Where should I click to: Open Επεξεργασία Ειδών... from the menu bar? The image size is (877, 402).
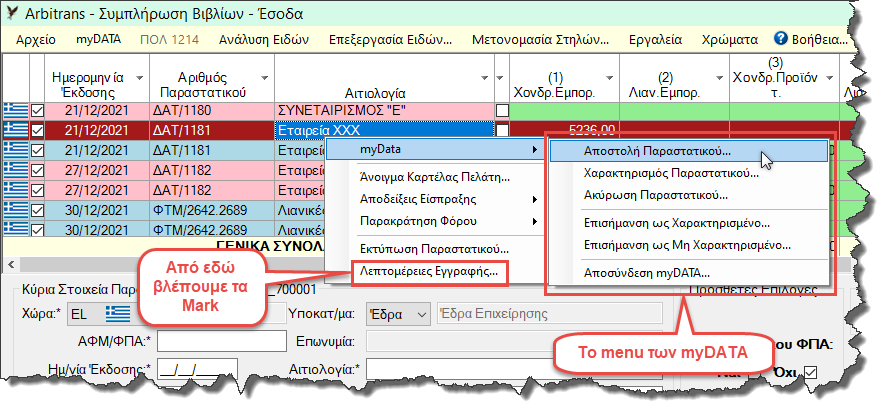(x=390, y=40)
